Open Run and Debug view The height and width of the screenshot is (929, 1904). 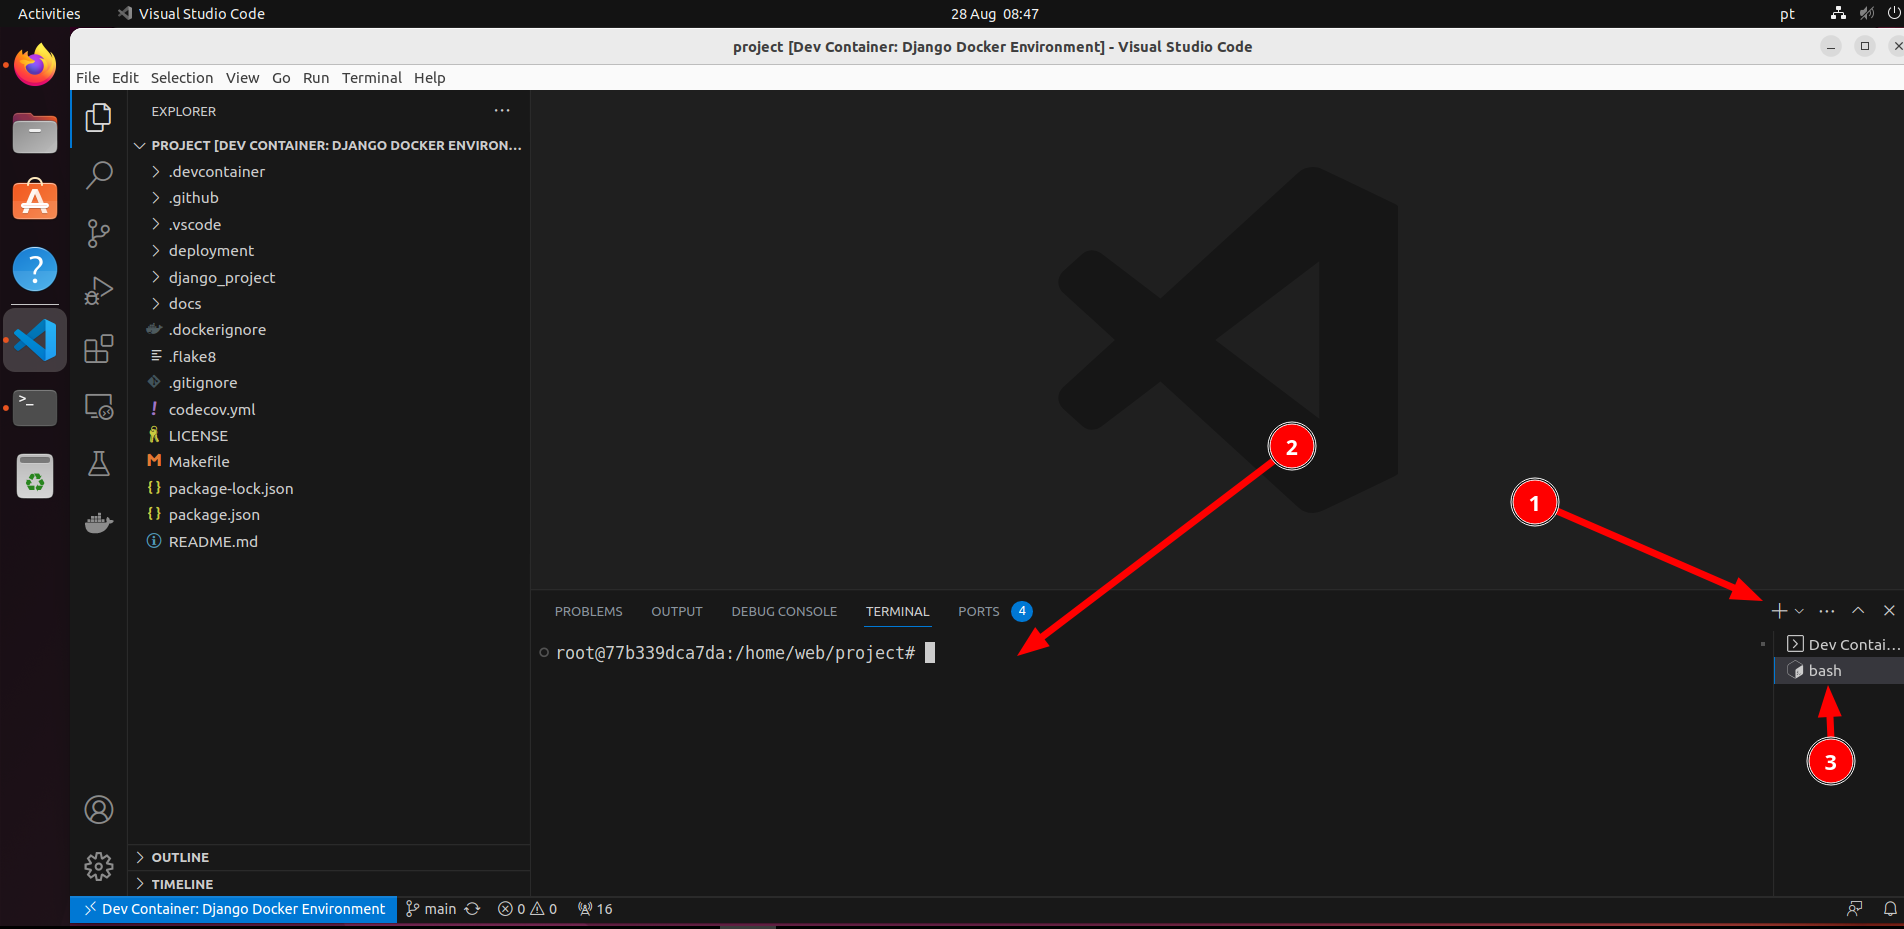pos(98,291)
